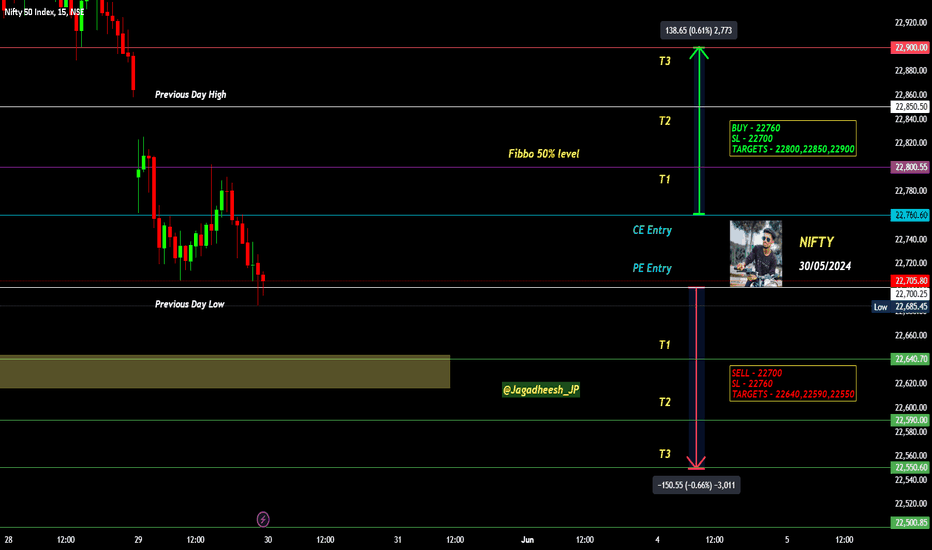
Task: Click the 29 date on the time axis
Action: coord(138,540)
